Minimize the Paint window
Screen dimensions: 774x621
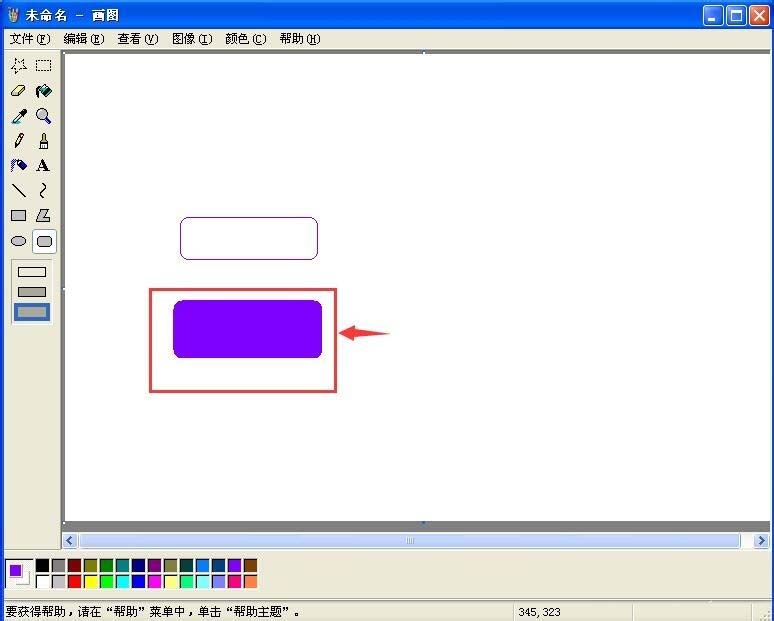(x=712, y=15)
